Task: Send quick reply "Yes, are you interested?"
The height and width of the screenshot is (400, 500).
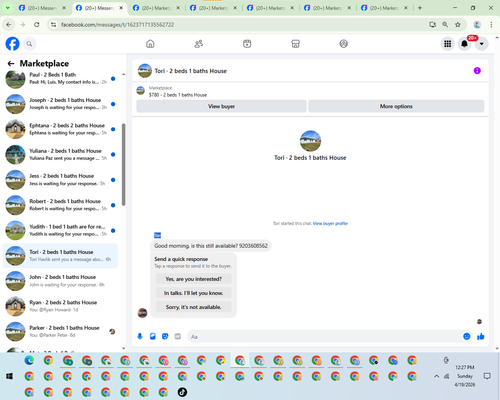Action: pos(193,279)
